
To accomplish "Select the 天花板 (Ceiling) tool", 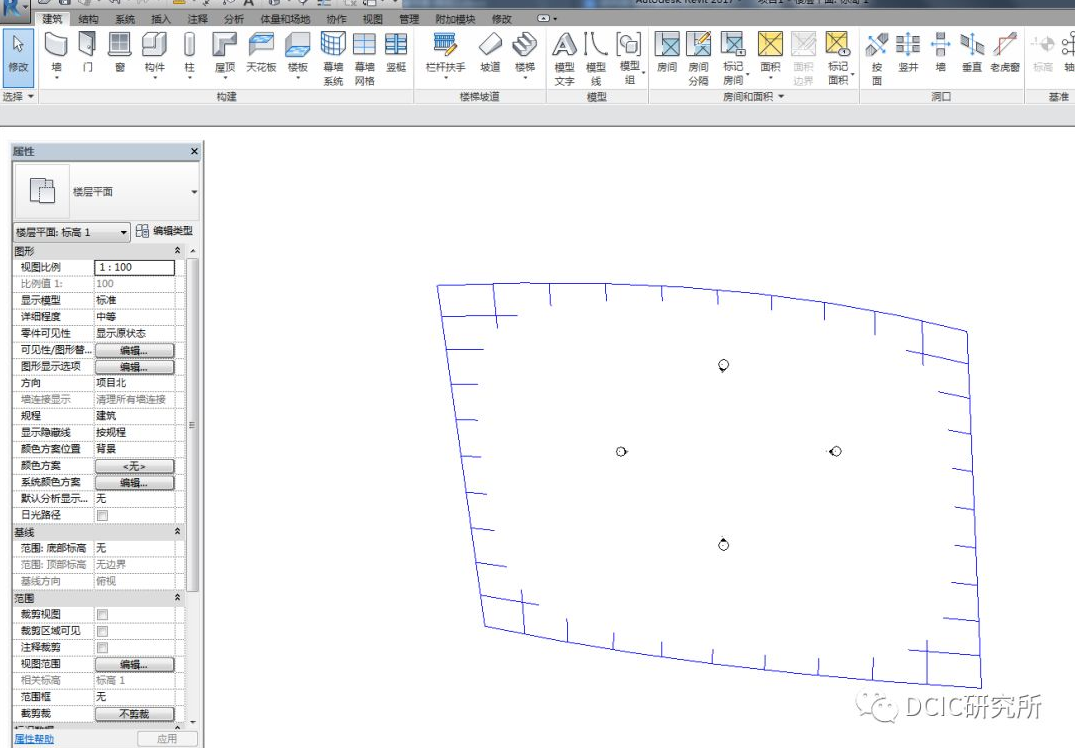I will (x=261, y=52).
